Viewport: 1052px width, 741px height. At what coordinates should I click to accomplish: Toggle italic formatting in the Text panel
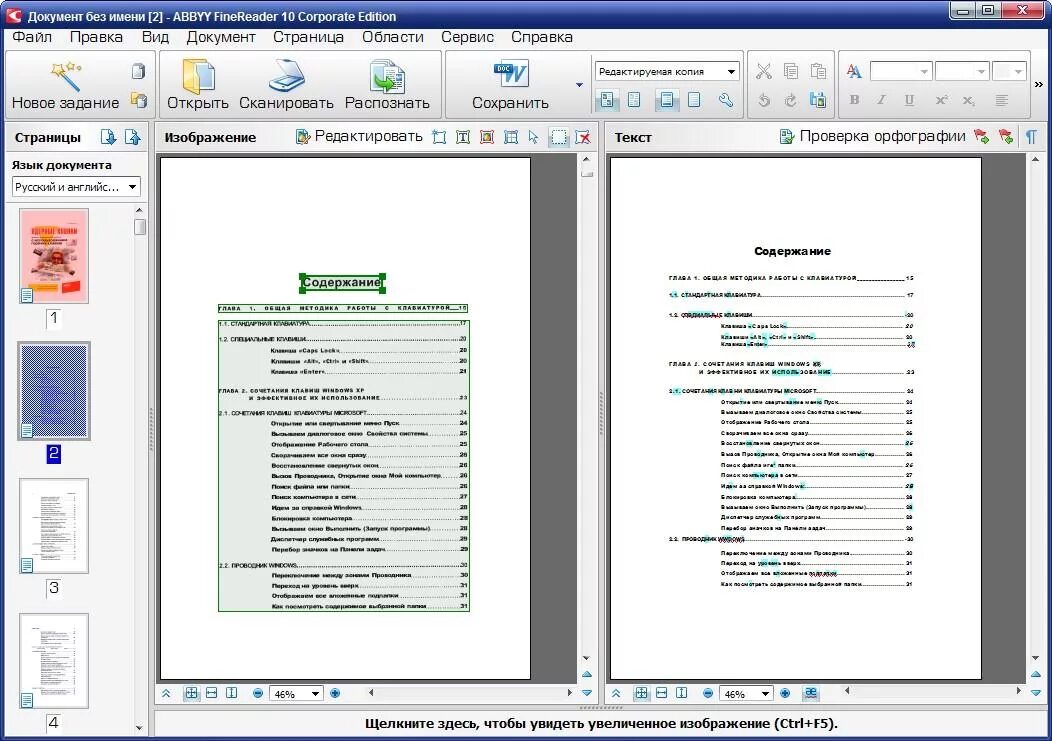point(881,100)
